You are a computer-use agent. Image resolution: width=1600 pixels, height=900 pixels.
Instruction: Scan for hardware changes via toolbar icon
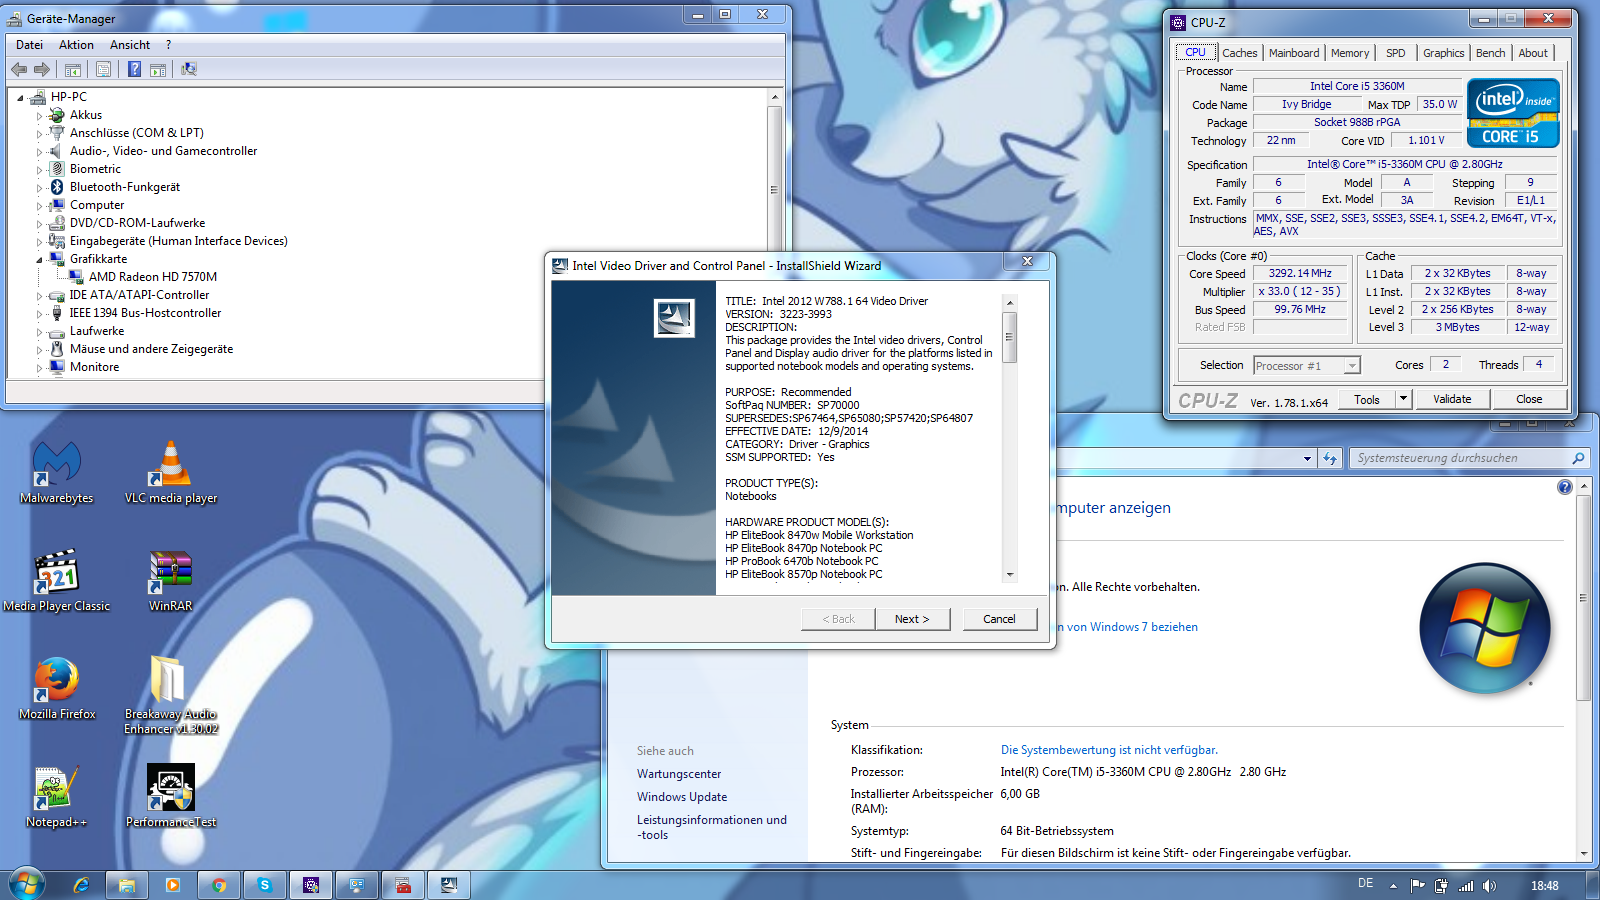tap(189, 69)
